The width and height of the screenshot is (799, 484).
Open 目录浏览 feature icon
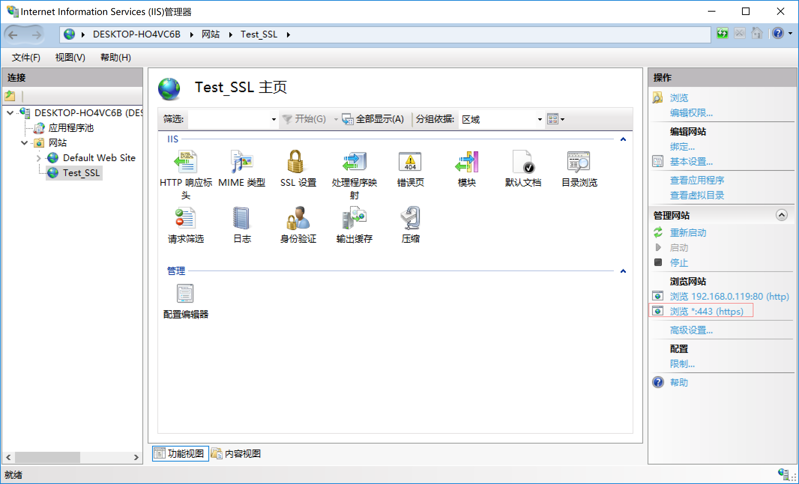tap(579, 162)
